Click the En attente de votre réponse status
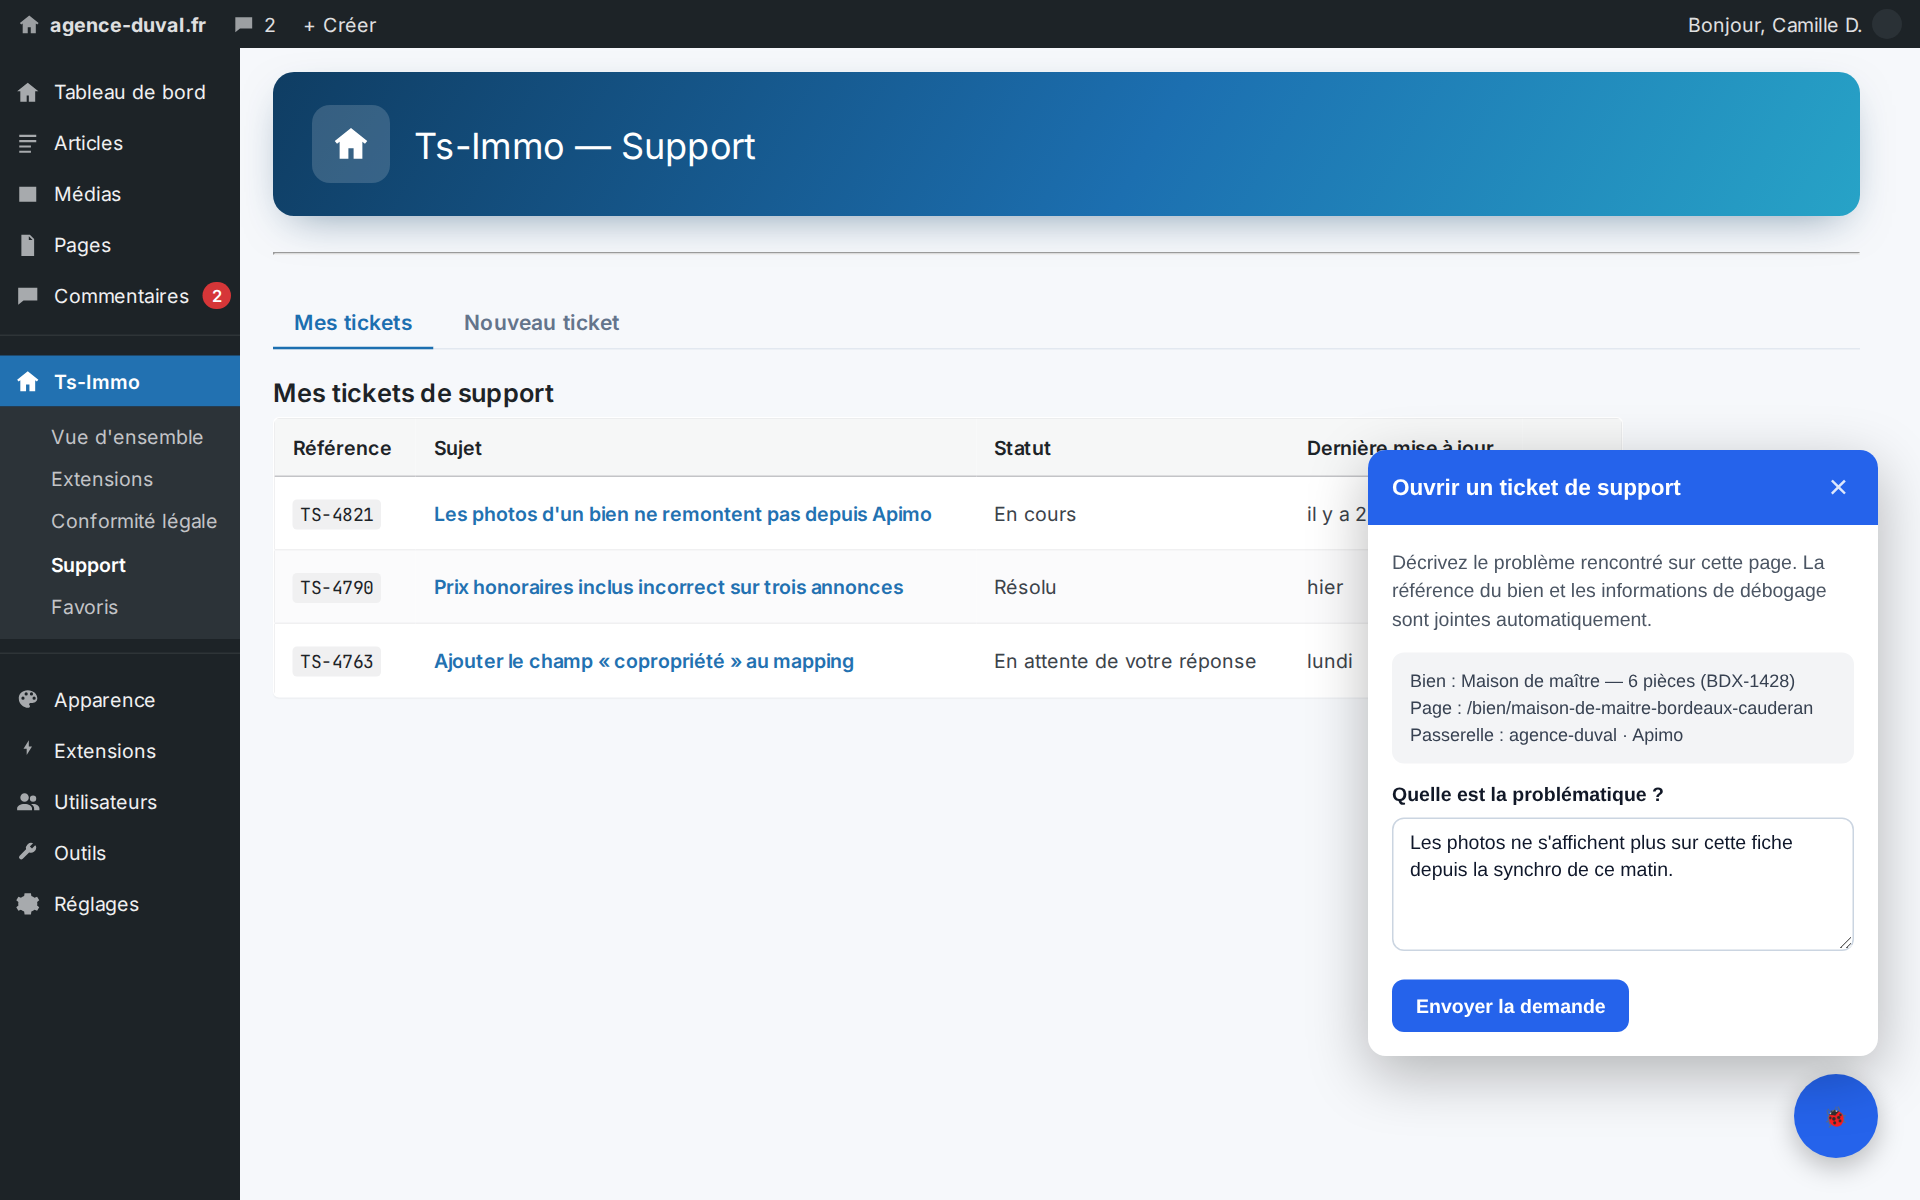The width and height of the screenshot is (1920, 1200). pos(1125,661)
